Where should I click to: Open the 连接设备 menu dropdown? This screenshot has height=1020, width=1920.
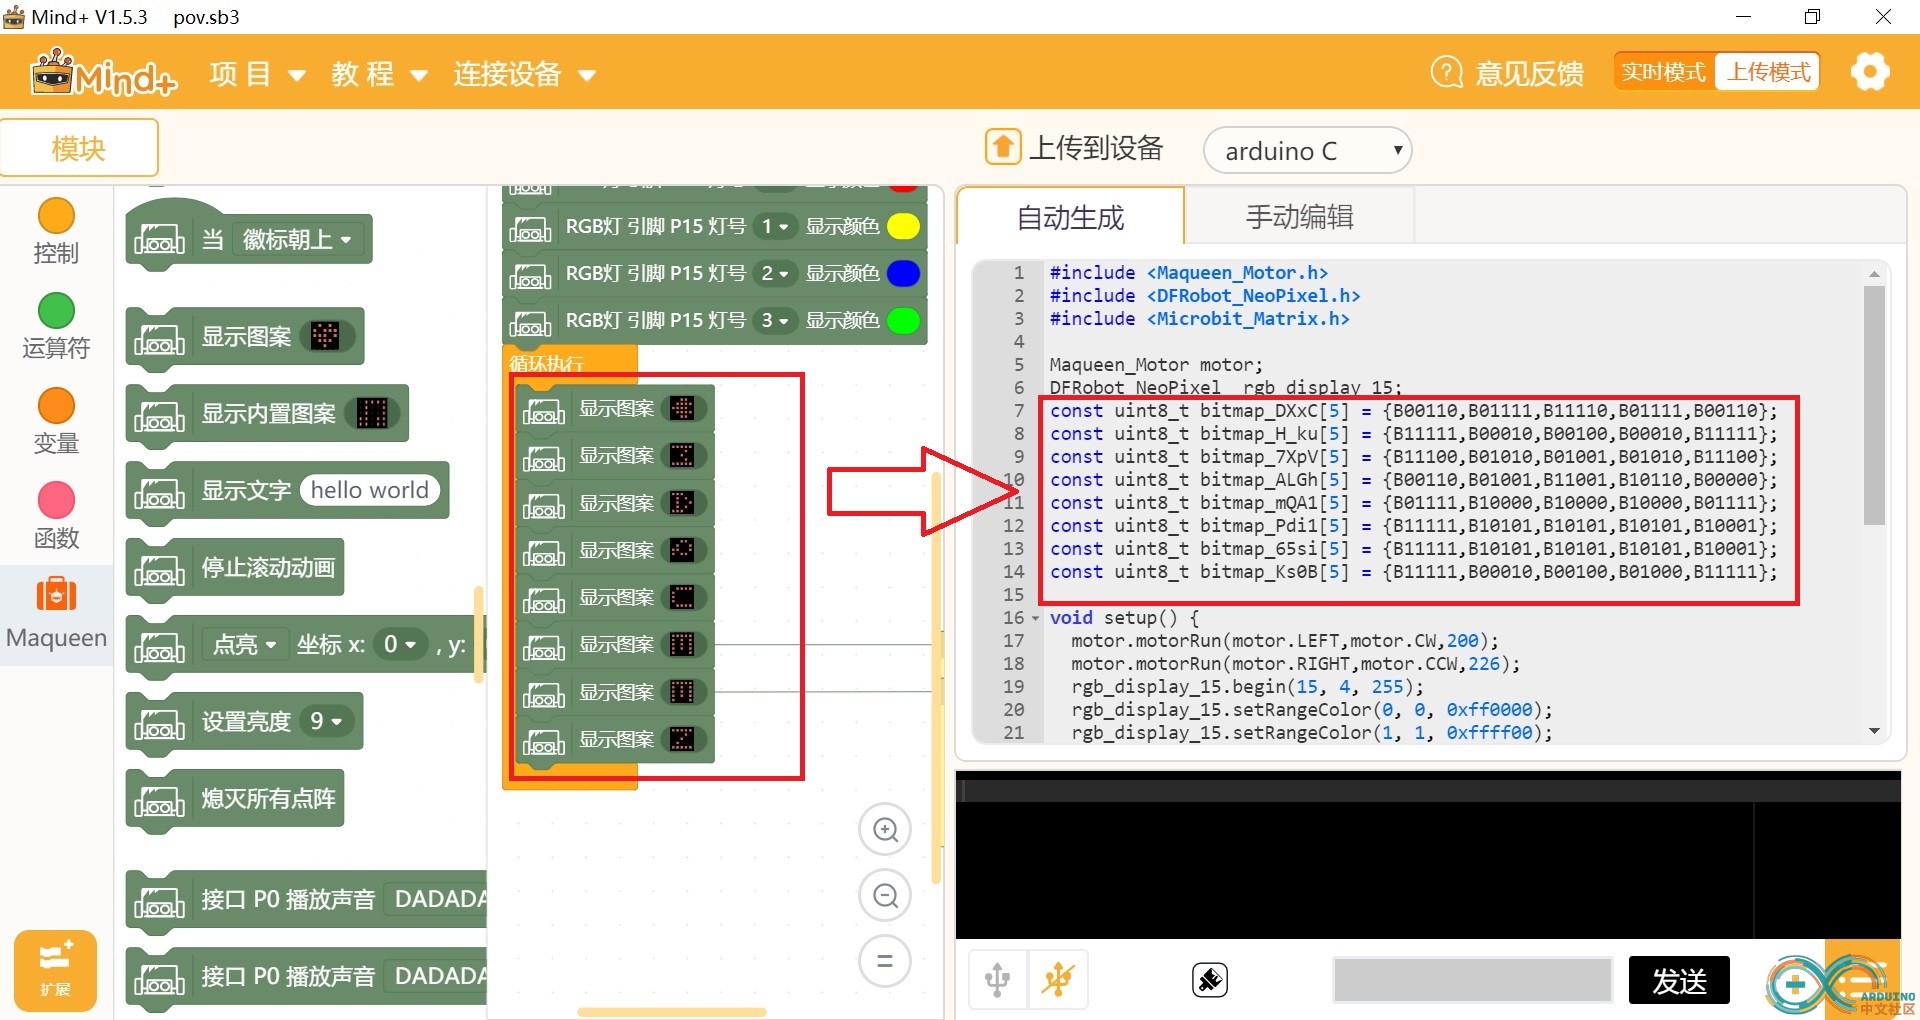[524, 74]
